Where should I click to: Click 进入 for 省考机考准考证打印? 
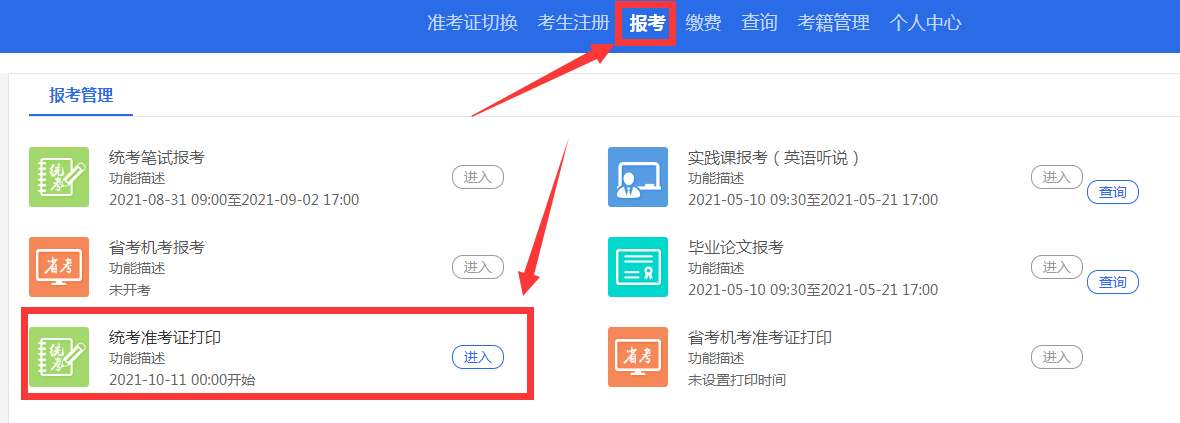(x=1057, y=358)
